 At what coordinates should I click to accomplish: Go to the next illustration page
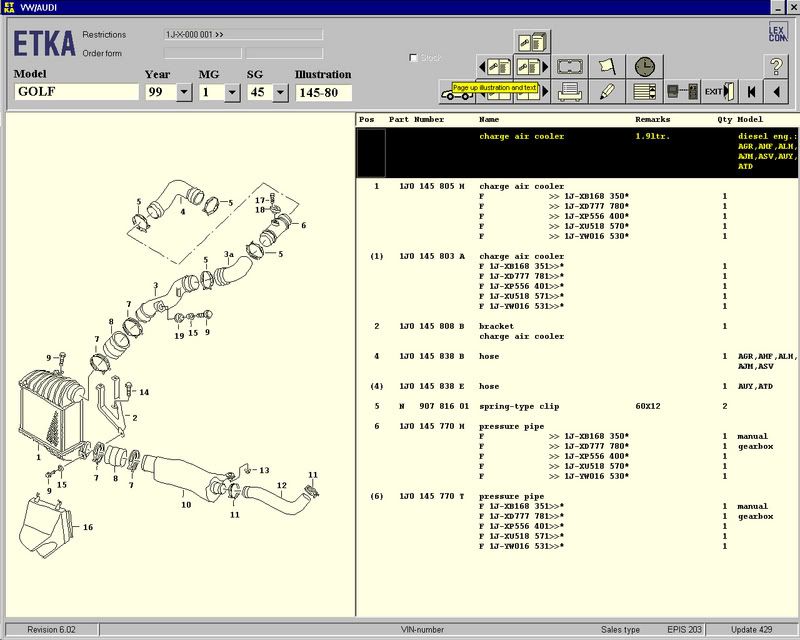532,66
